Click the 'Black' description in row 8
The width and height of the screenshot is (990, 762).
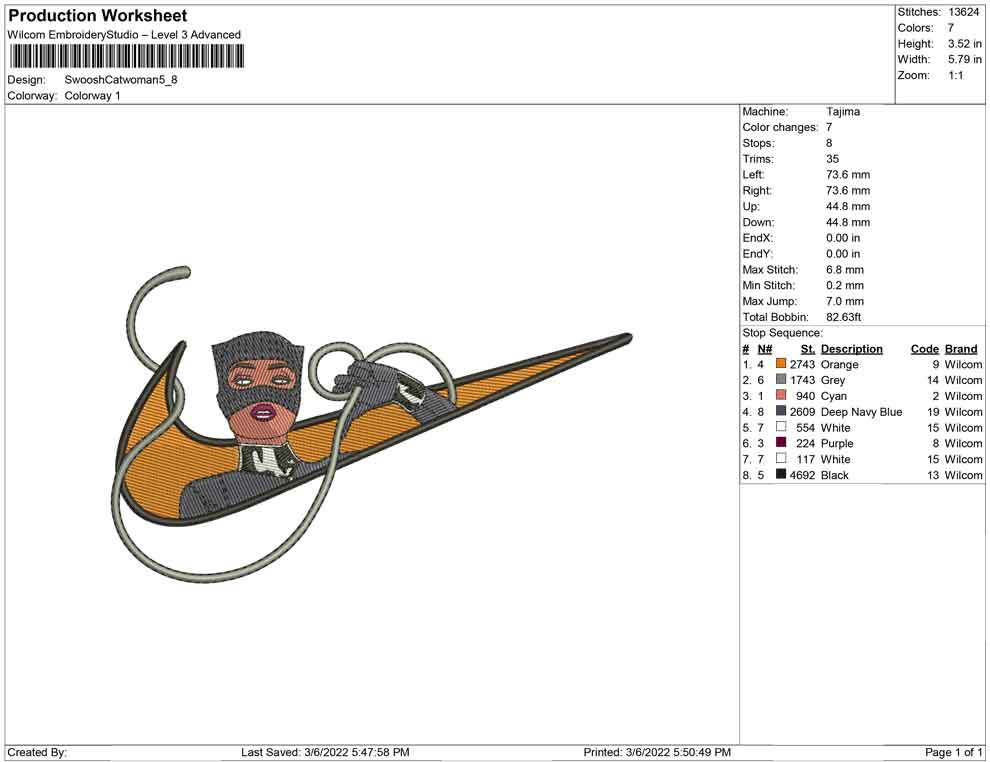(835, 475)
